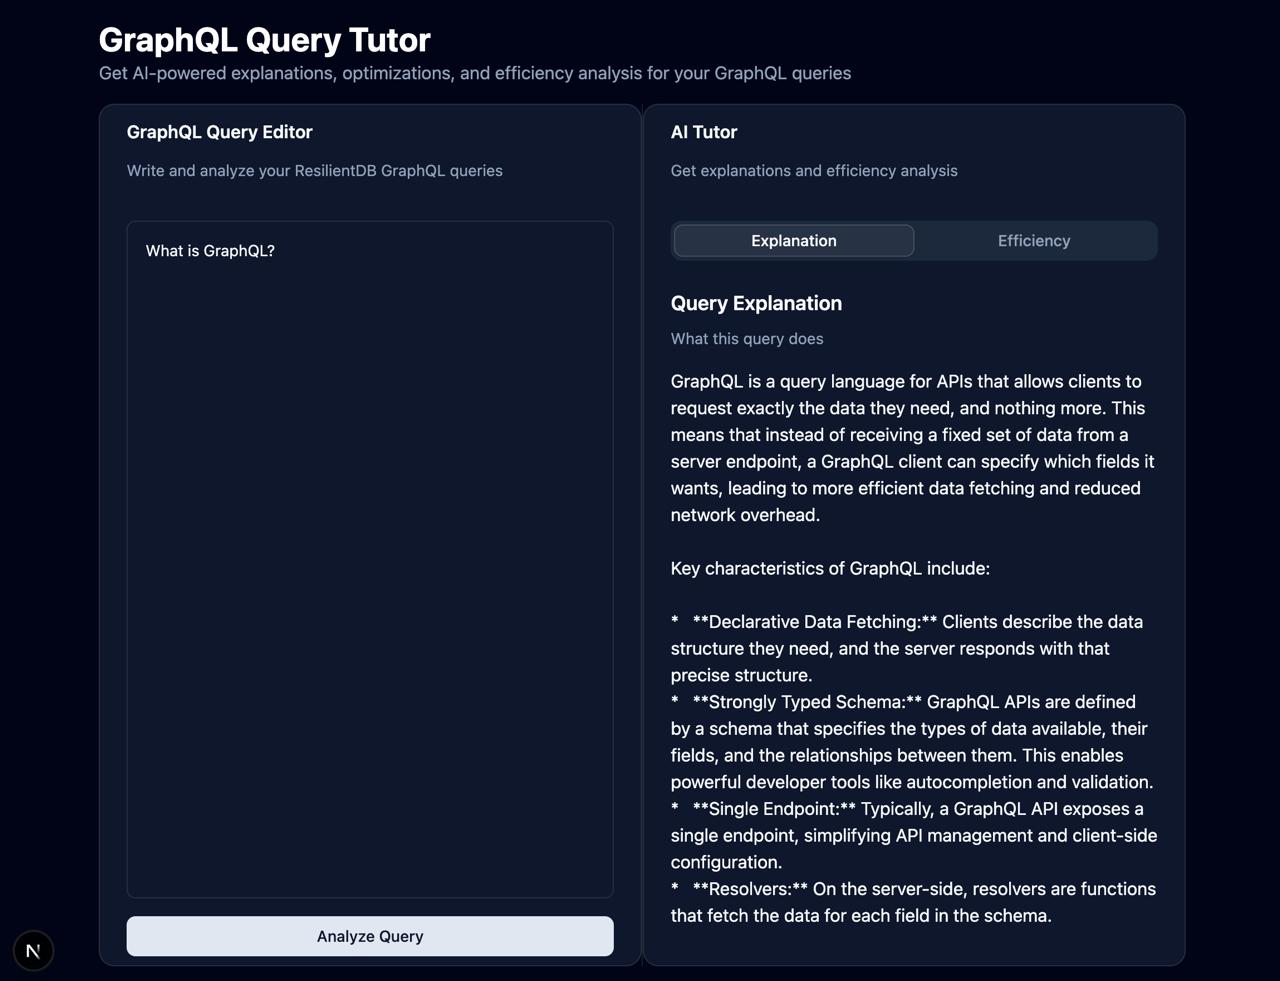
Task: Click the GraphQL Query Editor heading
Action: [220, 132]
